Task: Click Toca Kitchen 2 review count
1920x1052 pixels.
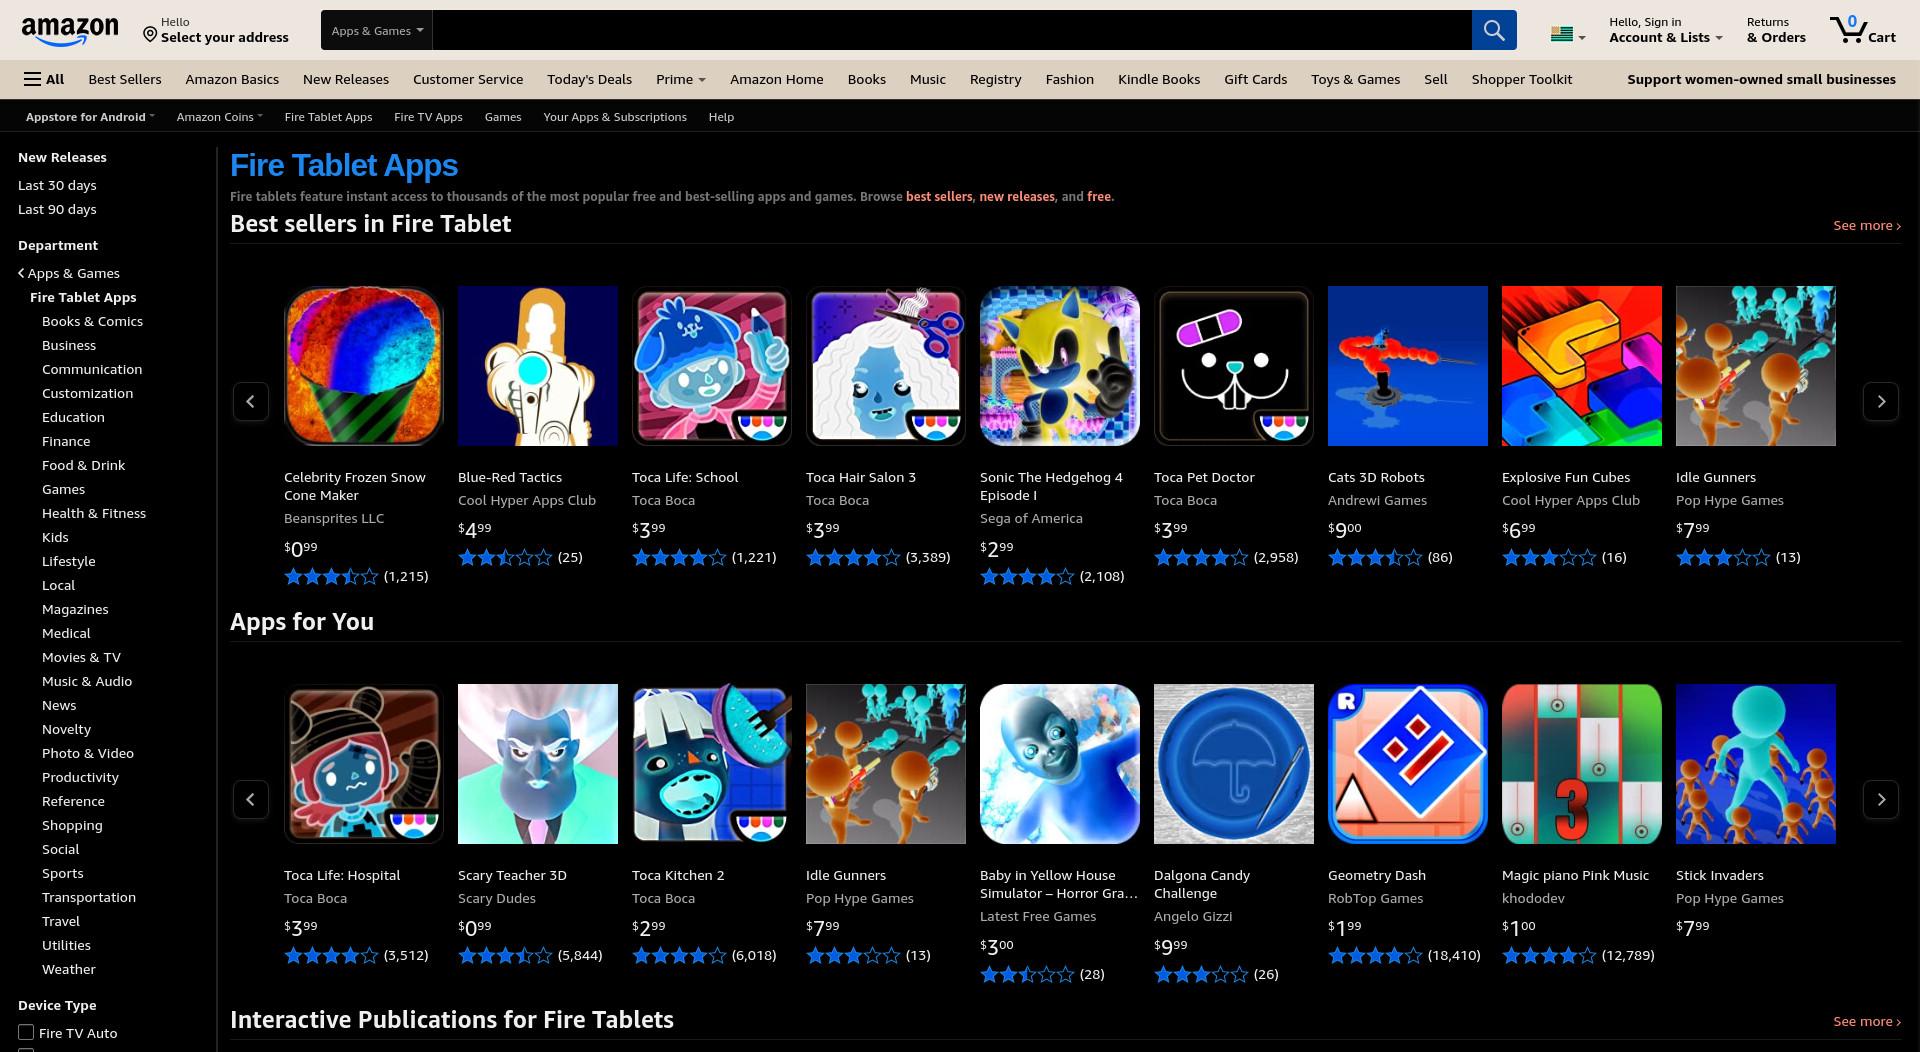Action: 754,955
